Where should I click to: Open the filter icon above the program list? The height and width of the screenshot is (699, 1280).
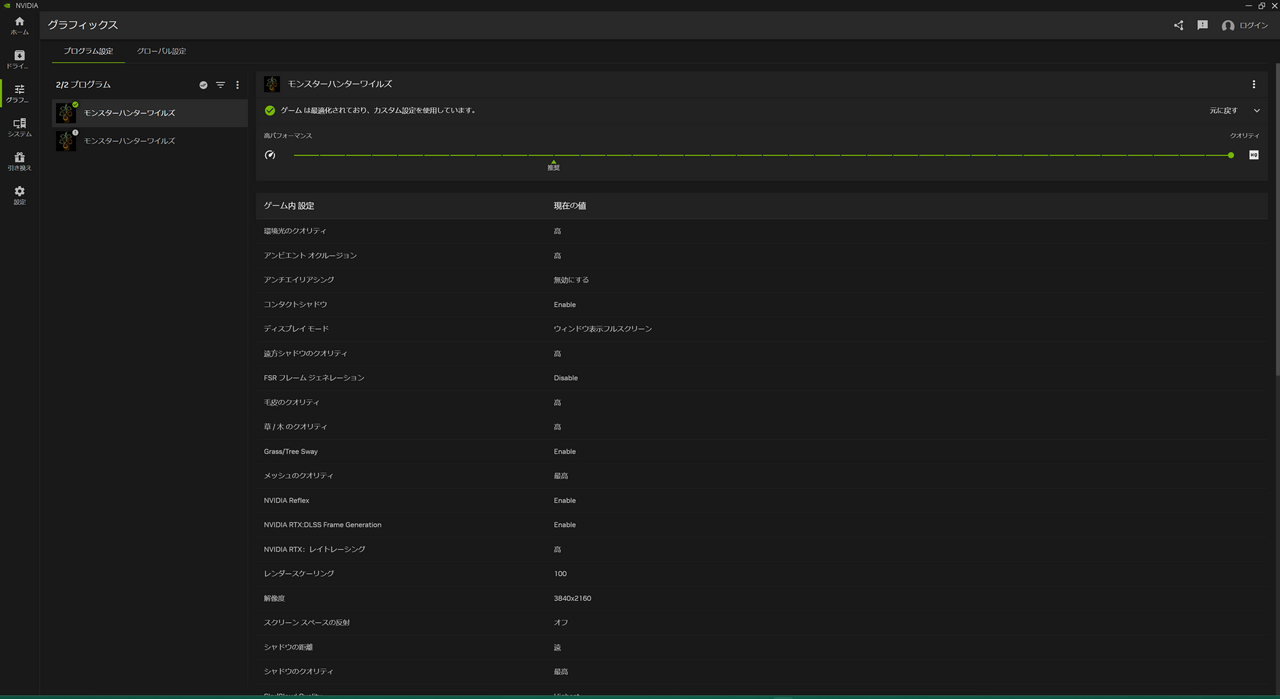pyautogui.click(x=220, y=85)
